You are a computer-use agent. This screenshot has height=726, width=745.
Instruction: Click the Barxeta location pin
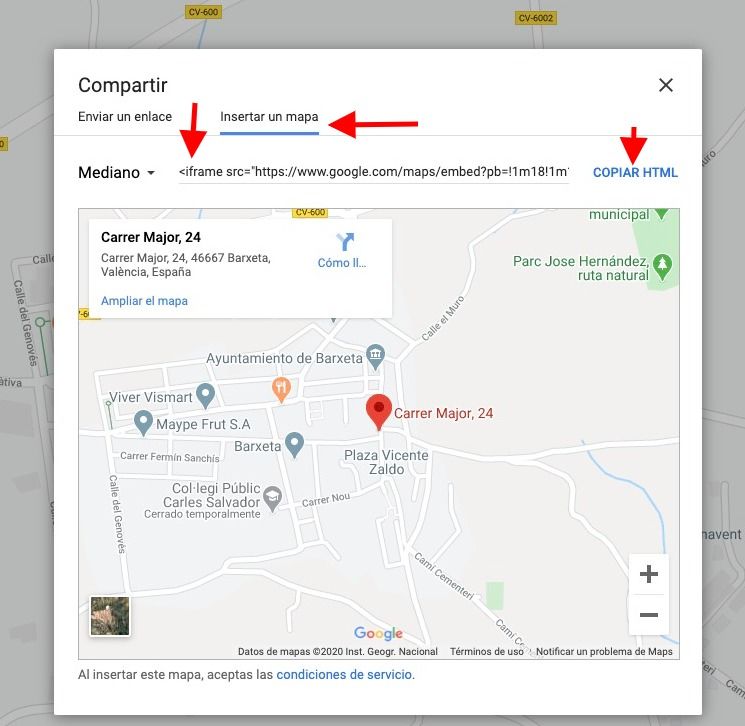[294, 445]
